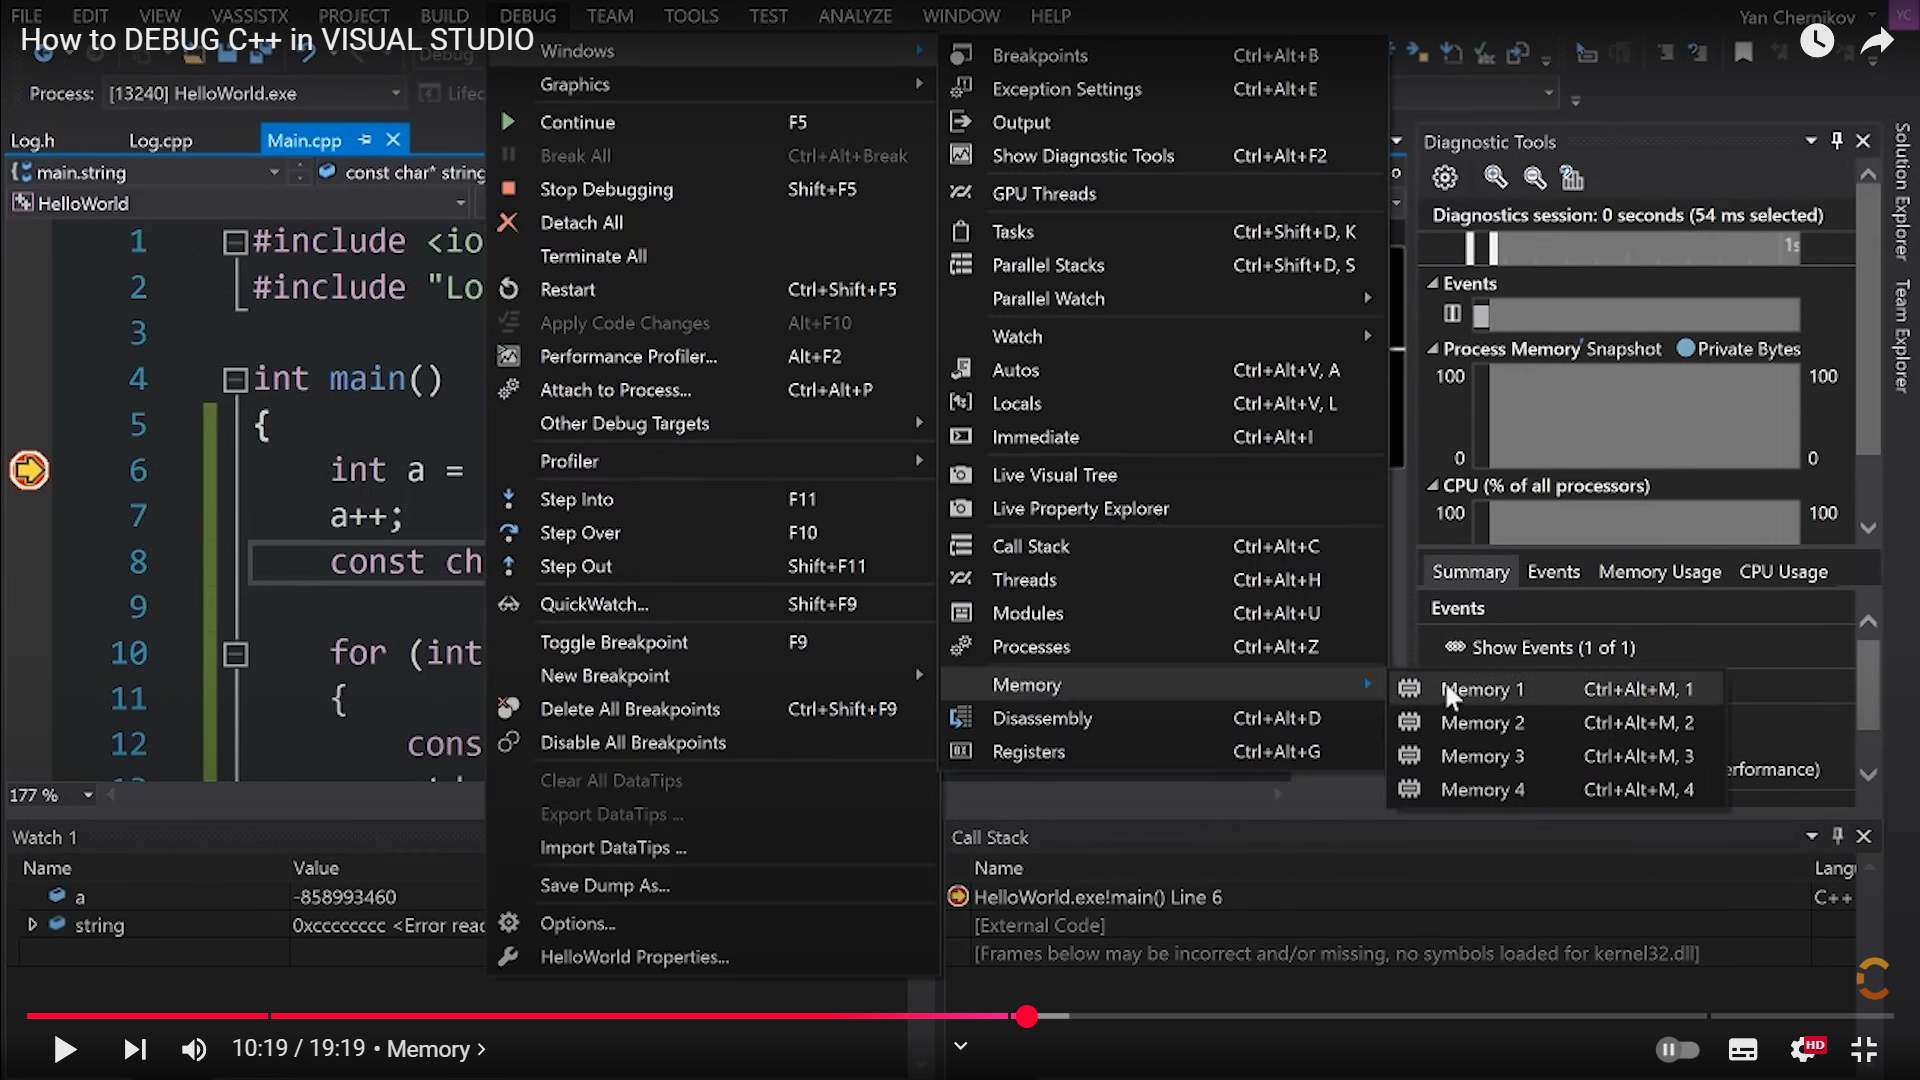
Task: Pin the Diagnostic Tools panel
Action: 1837,140
